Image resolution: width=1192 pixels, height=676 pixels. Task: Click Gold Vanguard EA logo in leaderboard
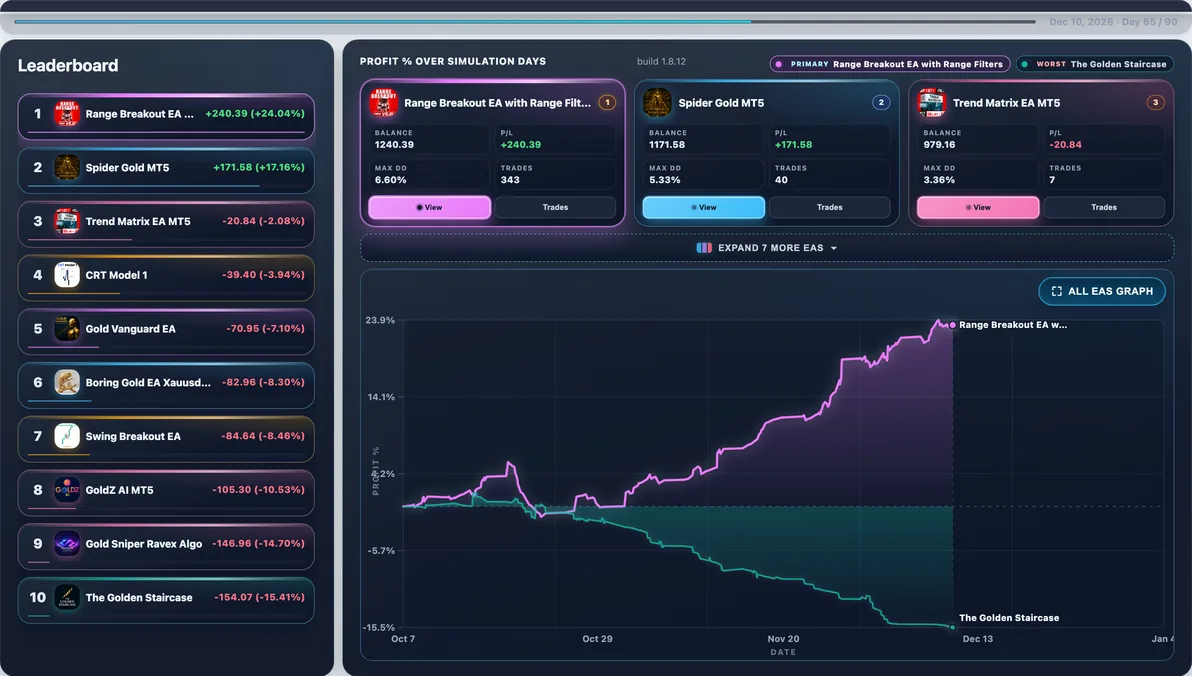coord(67,328)
